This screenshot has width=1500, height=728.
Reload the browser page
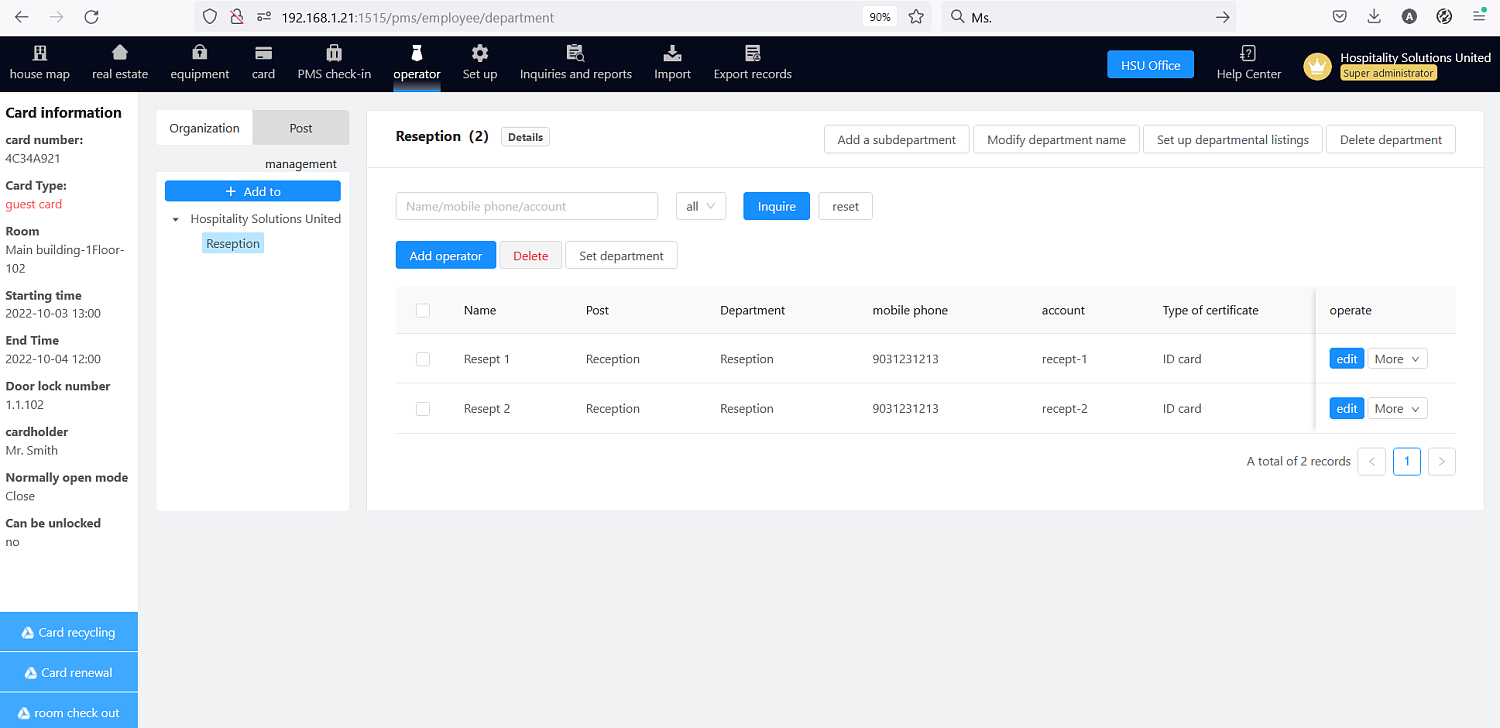click(91, 17)
